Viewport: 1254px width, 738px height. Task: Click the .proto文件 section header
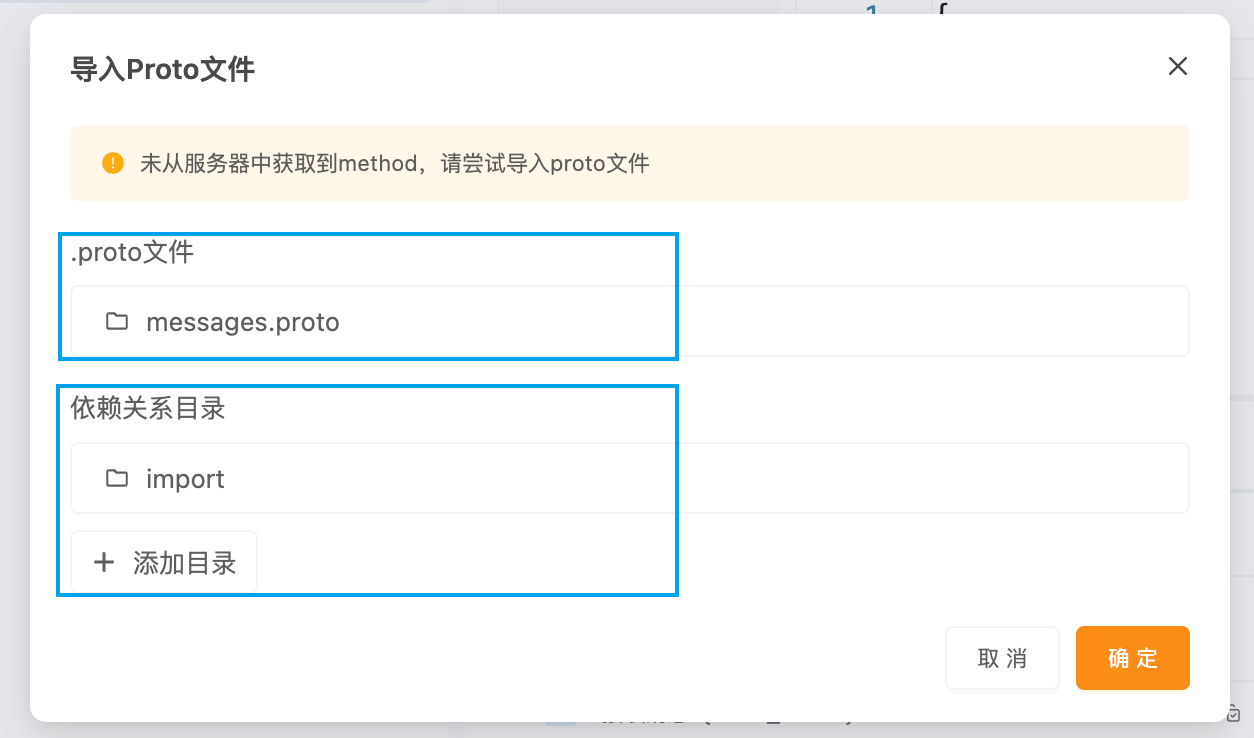(130, 252)
